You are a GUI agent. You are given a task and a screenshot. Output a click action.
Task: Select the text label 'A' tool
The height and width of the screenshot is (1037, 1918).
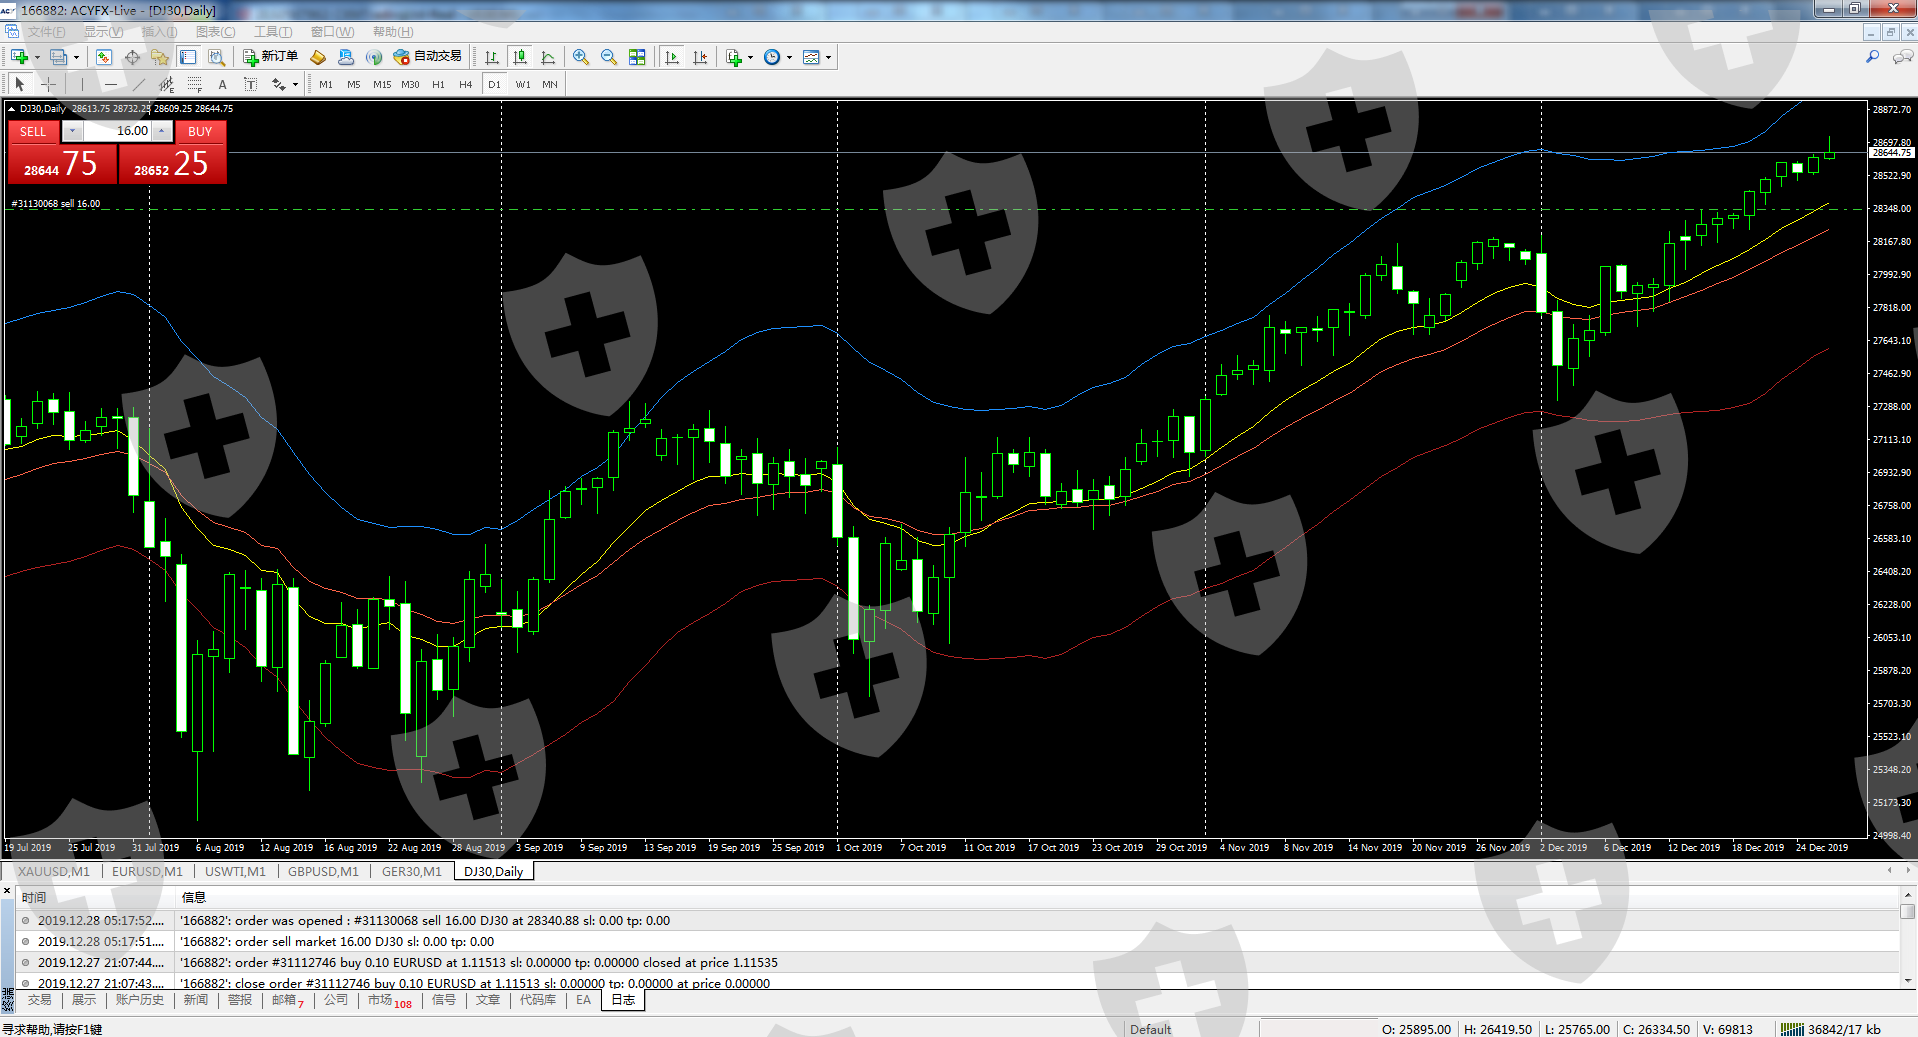click(x=222, y=84)
